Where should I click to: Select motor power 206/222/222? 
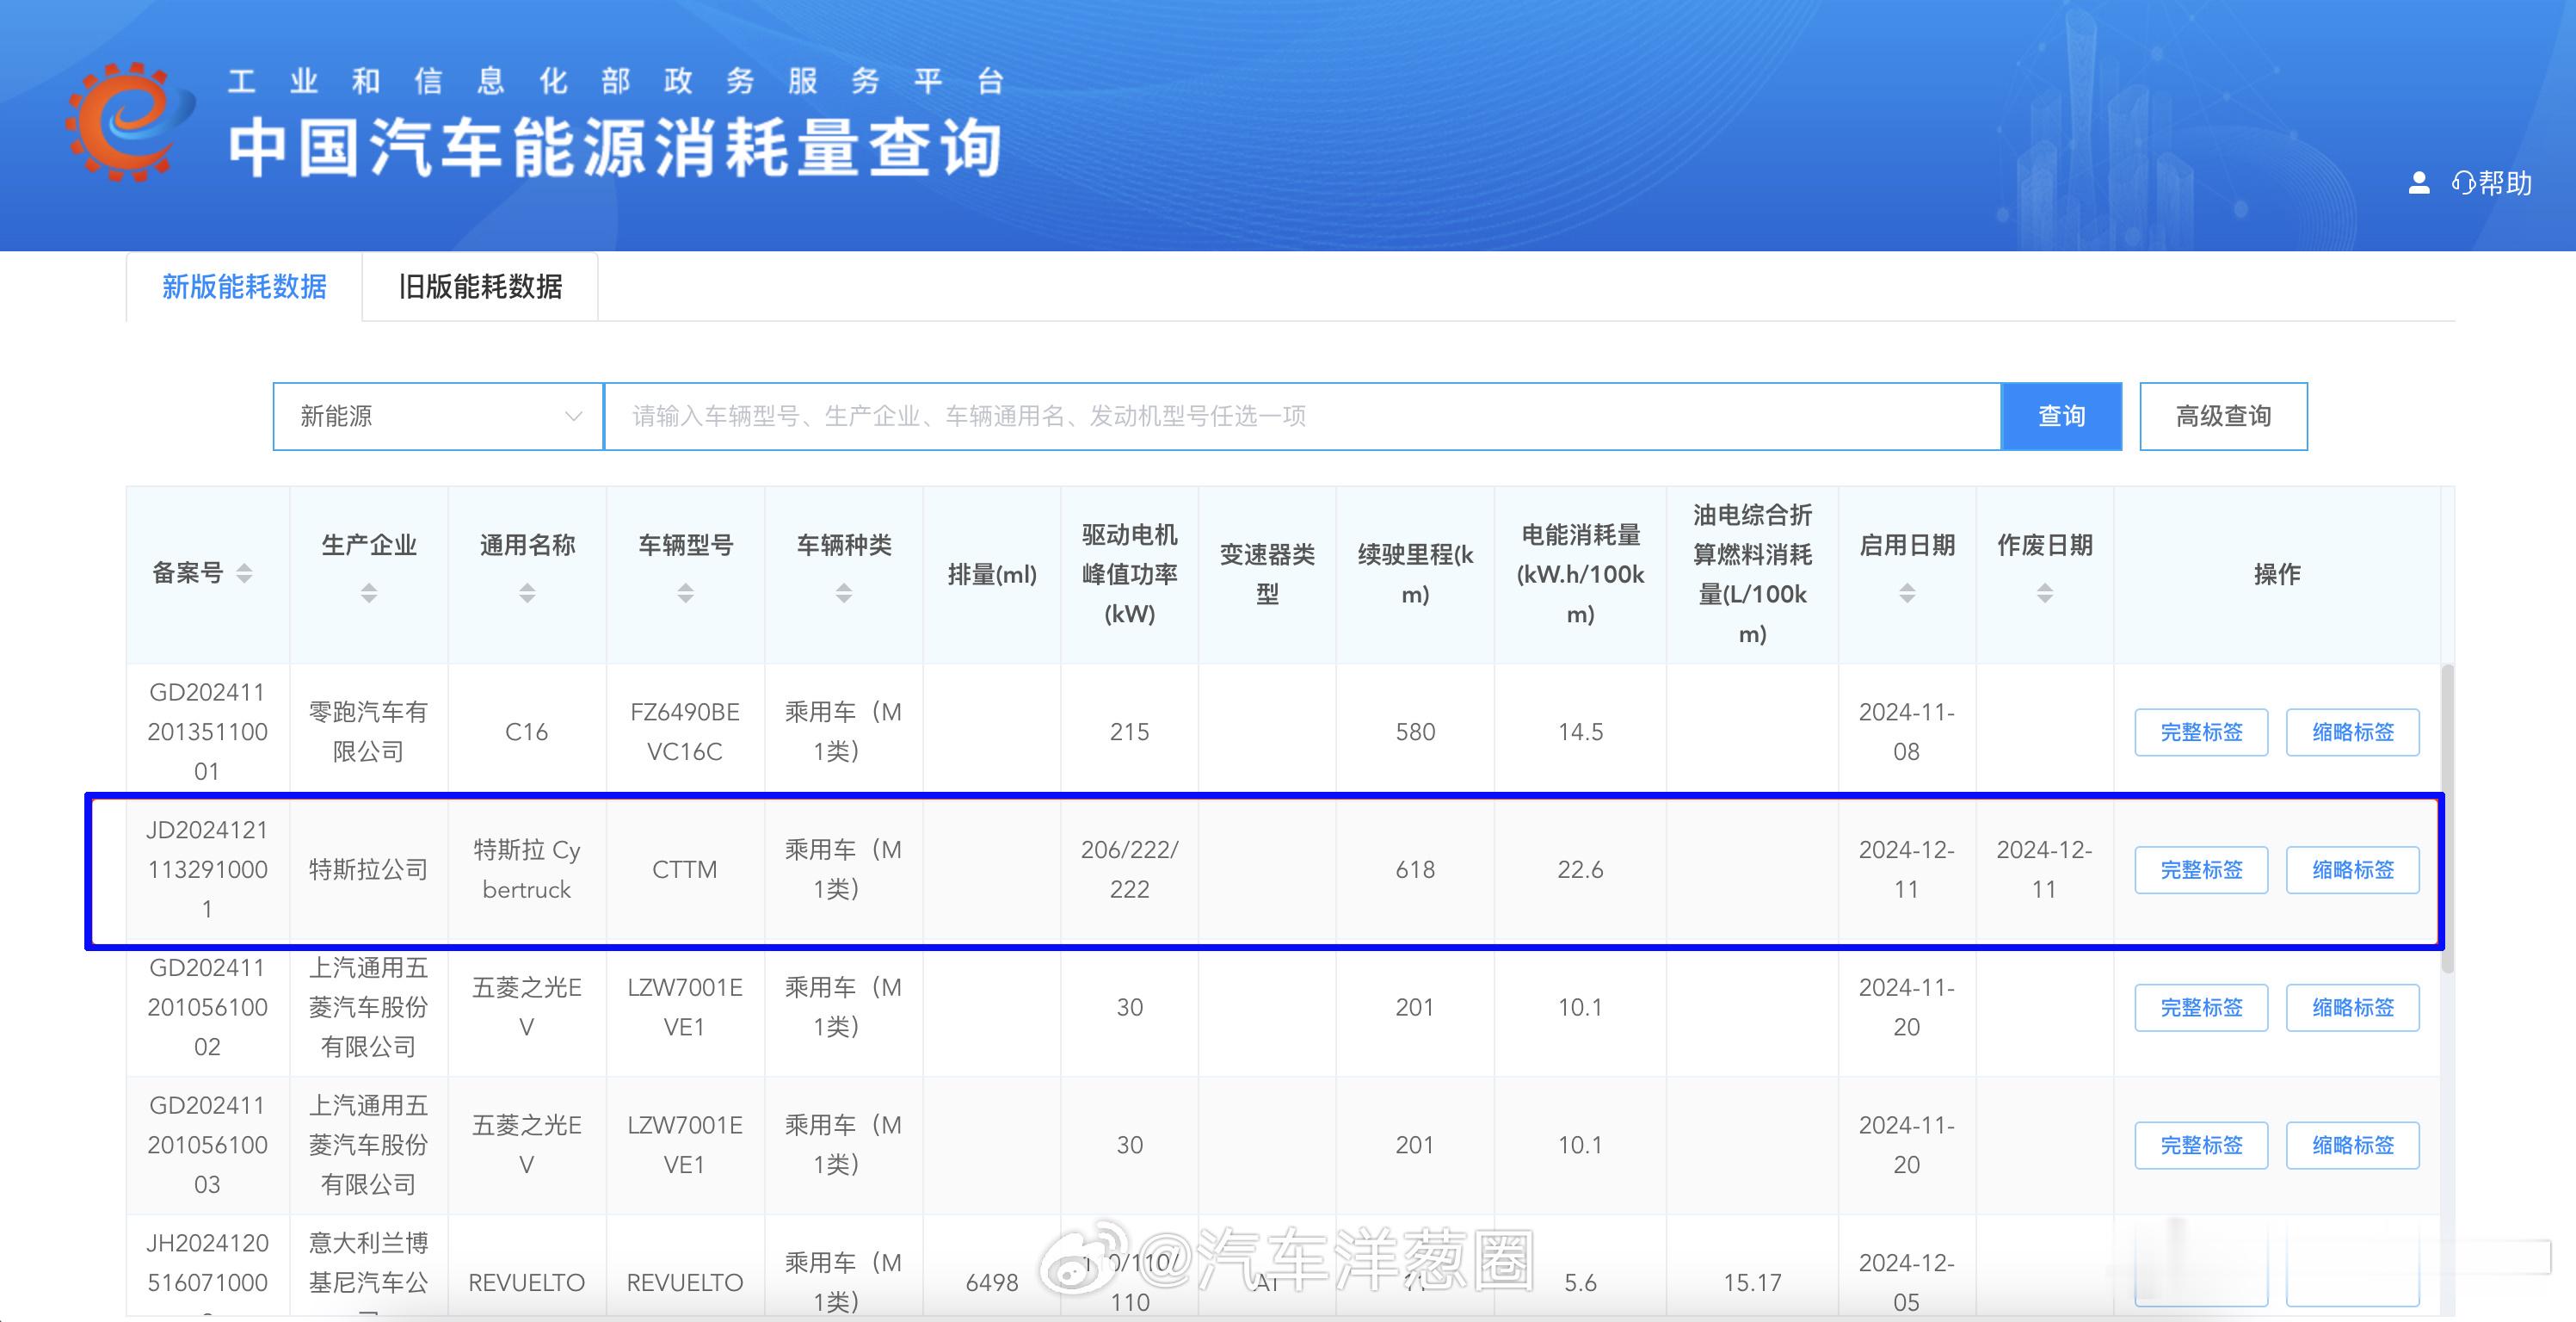(1129, 870)
